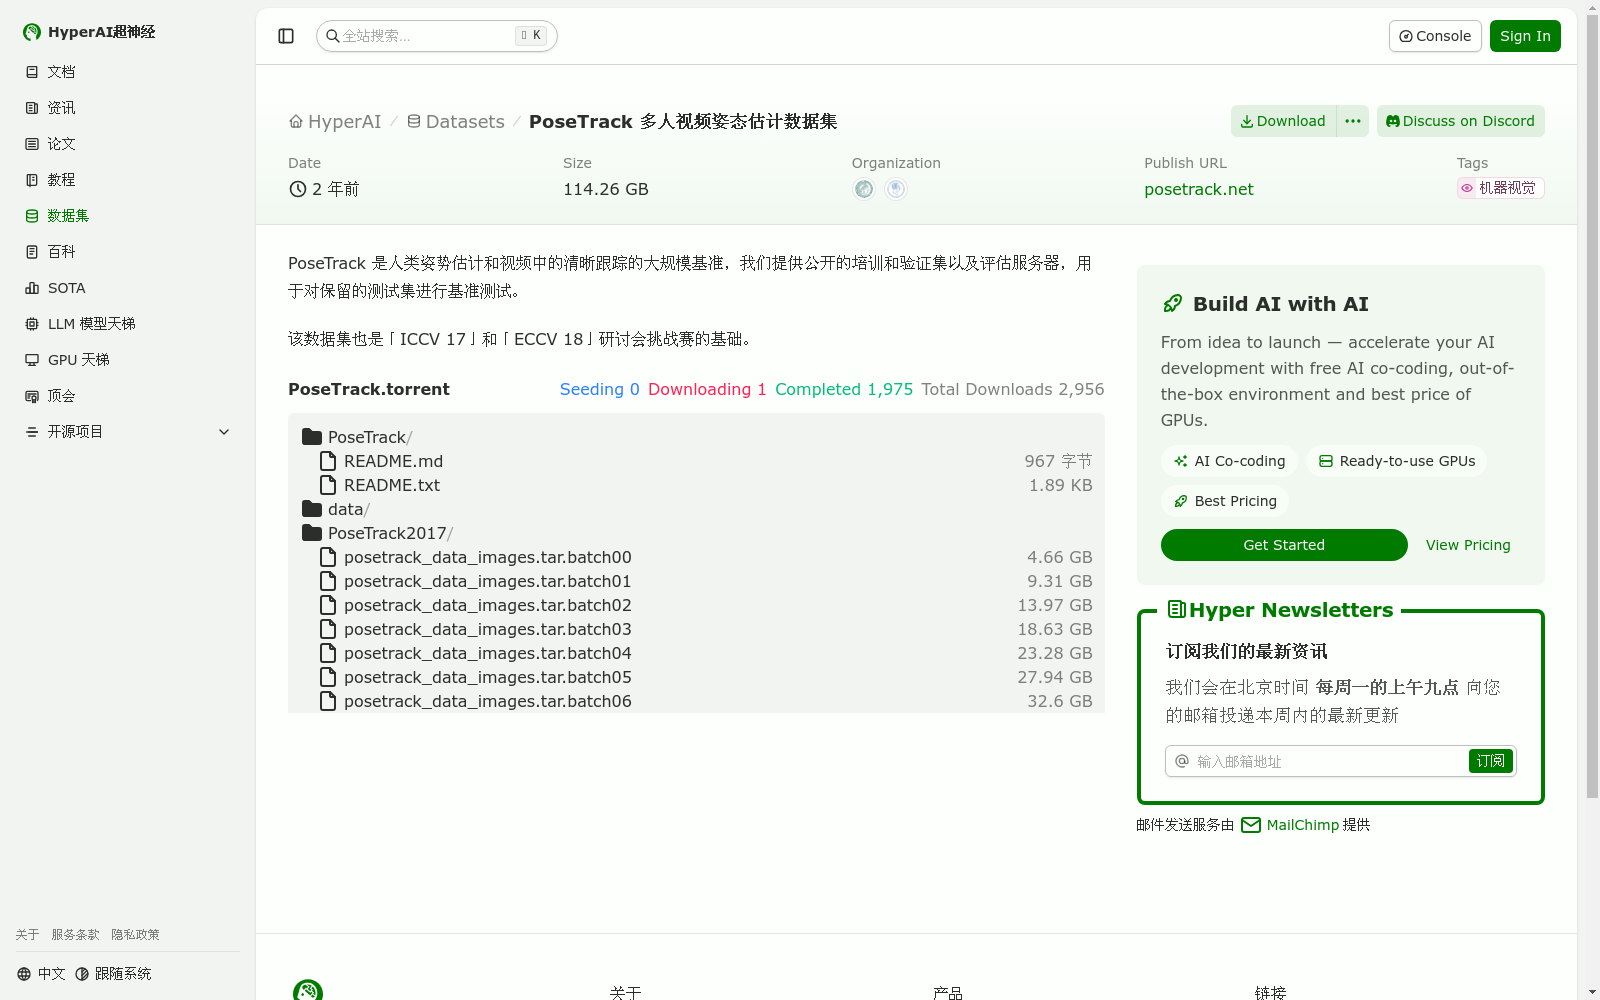Go to the 教程 section
The width and height of the screenshot is (1600, 1000).
tap(128, 180)
